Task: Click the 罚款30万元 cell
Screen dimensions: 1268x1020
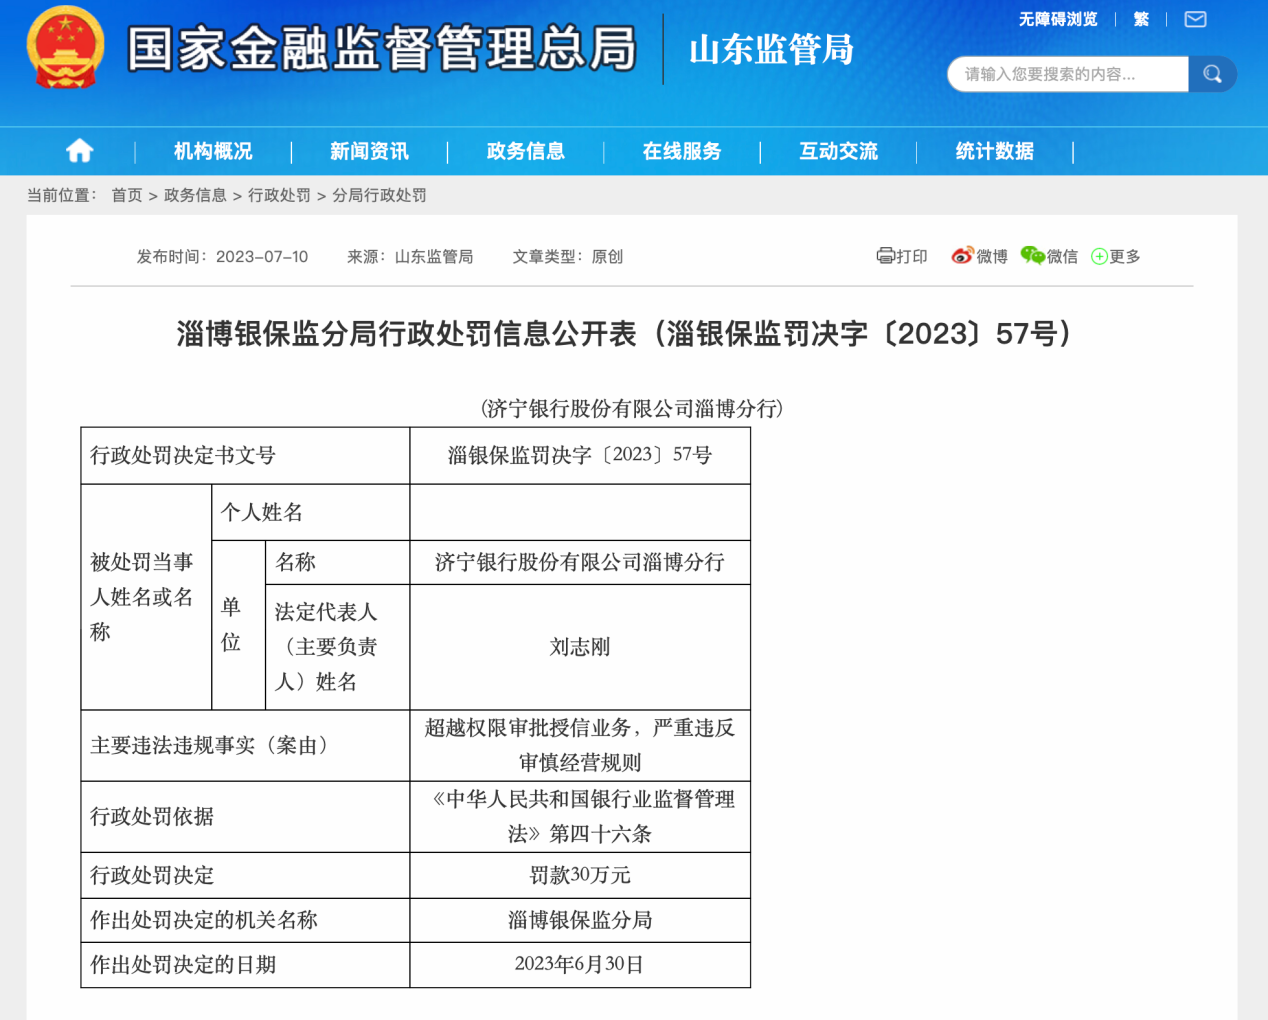Action: [580, 876]
